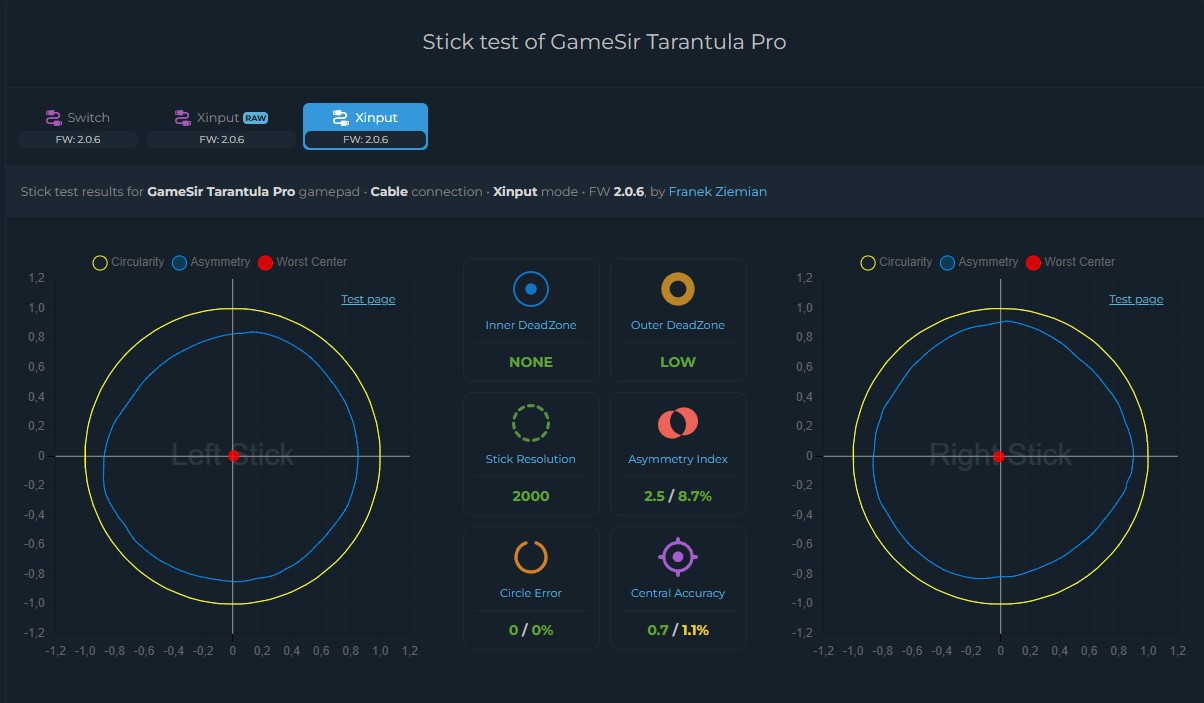This screenshot has width=1204, height=703.
Task: Open Franek Ziemian author link
Action: tap(718, 191)
